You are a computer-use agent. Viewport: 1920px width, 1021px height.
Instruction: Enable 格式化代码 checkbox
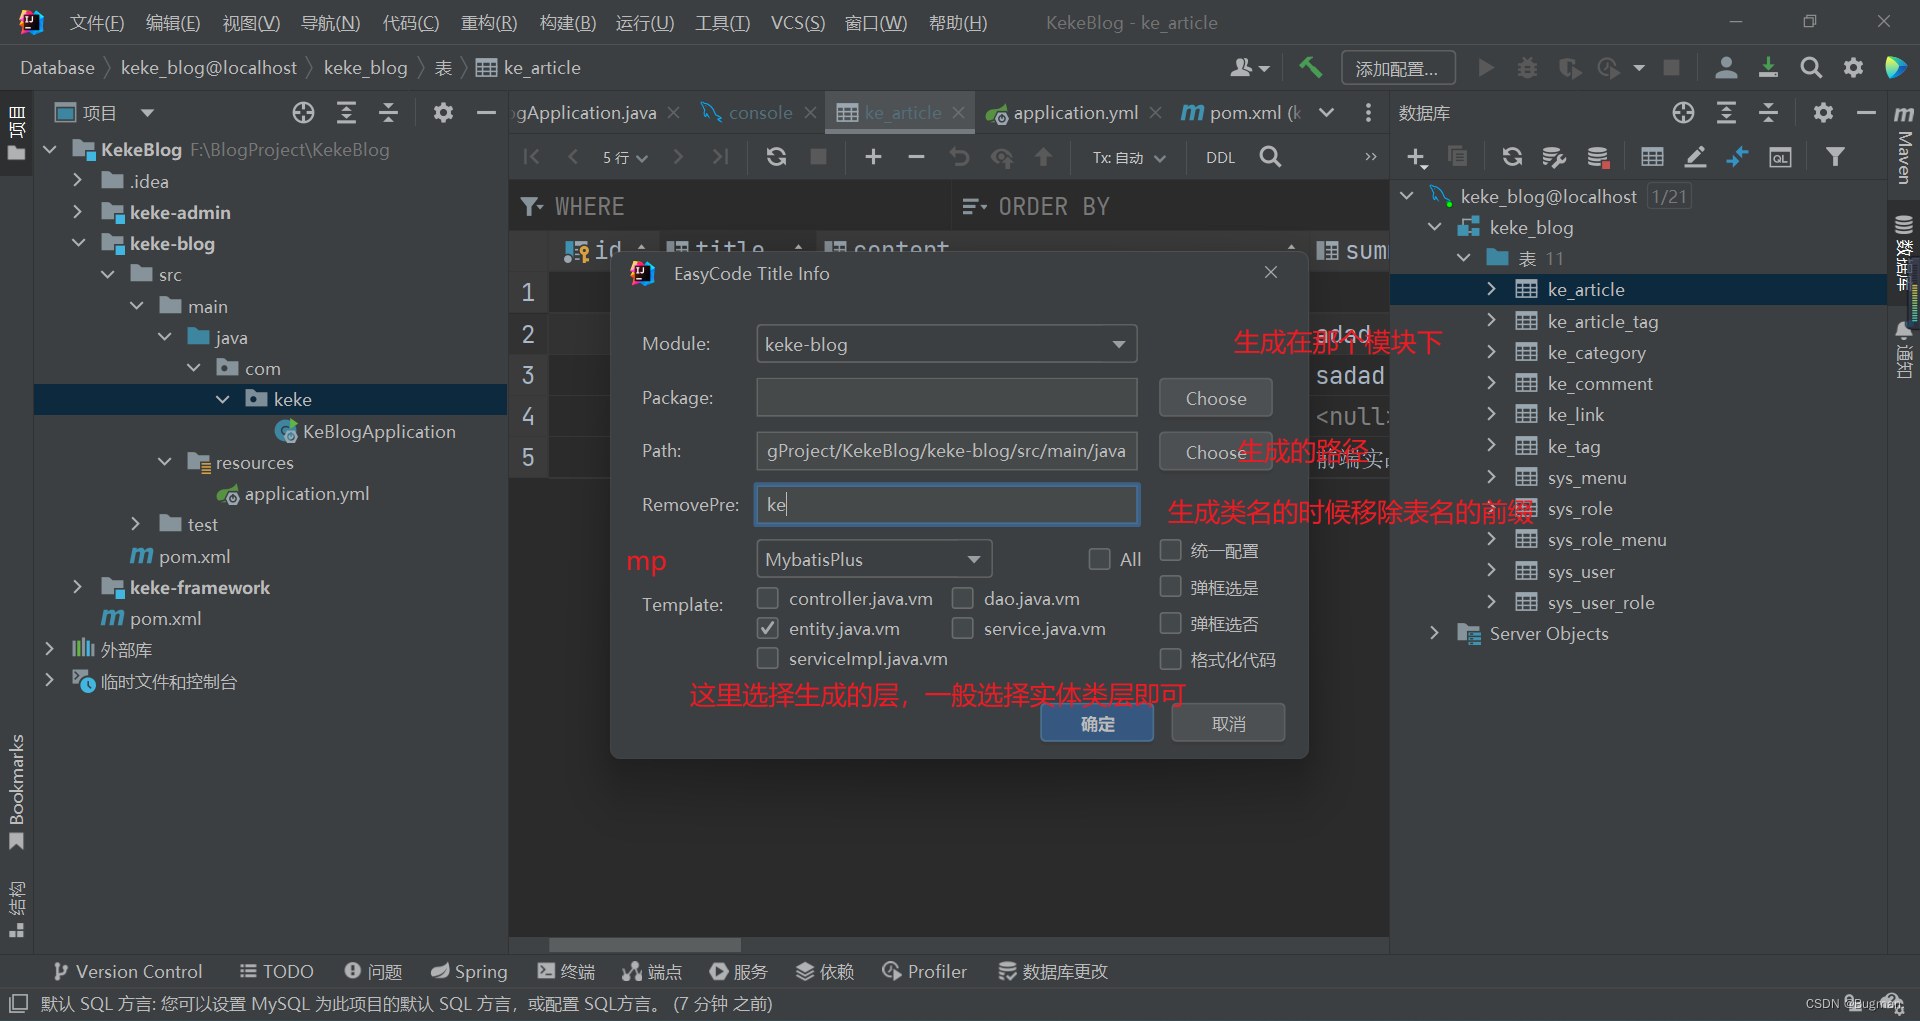click(x=1171, y=658)
